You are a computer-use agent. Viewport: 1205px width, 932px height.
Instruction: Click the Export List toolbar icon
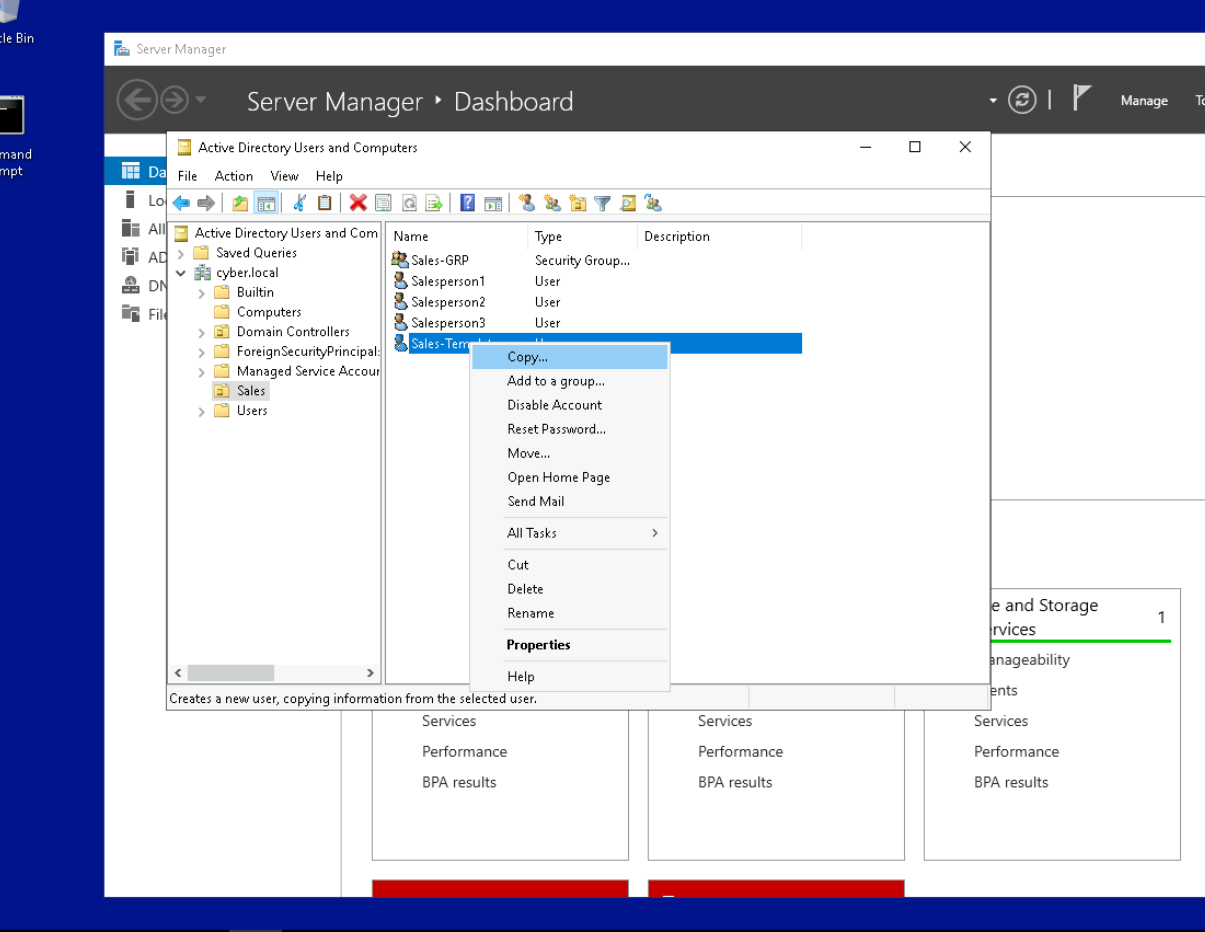[x=434, y=203]
